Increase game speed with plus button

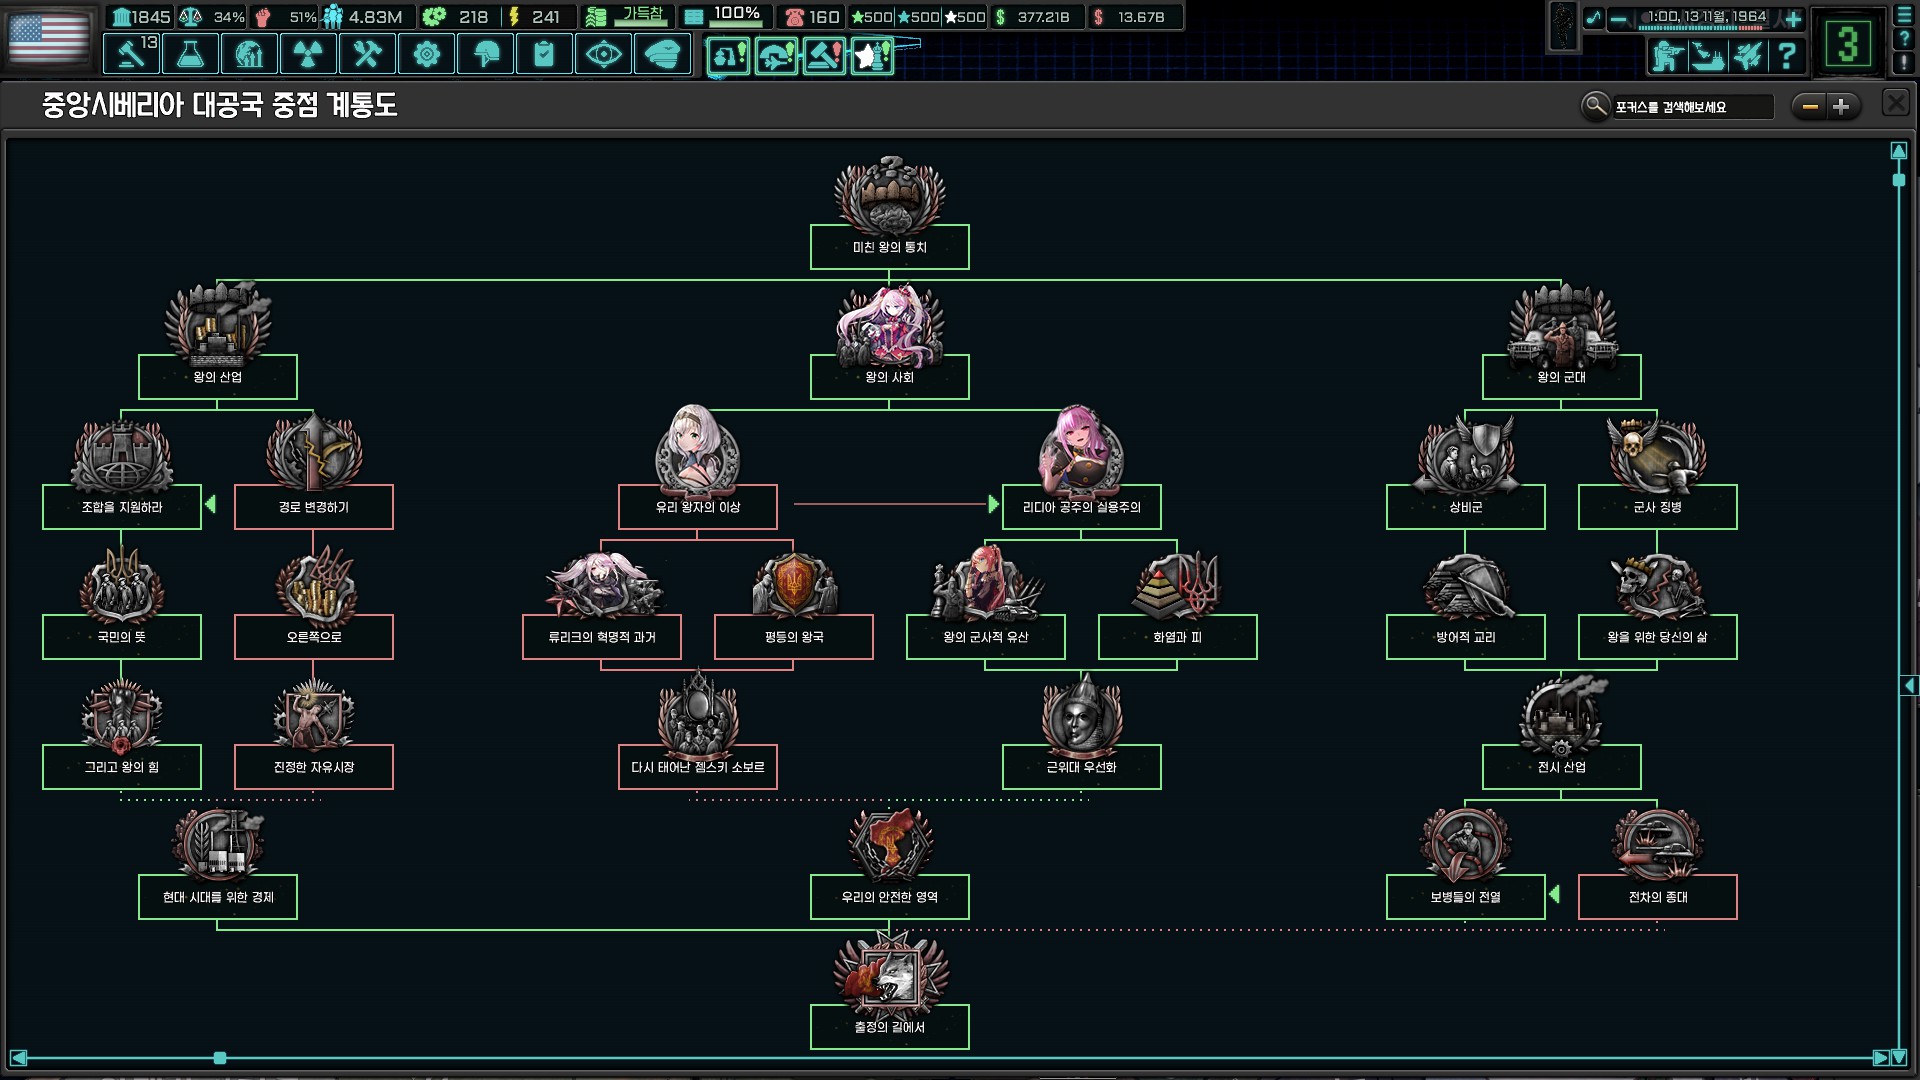click(x=1793, y=18)
